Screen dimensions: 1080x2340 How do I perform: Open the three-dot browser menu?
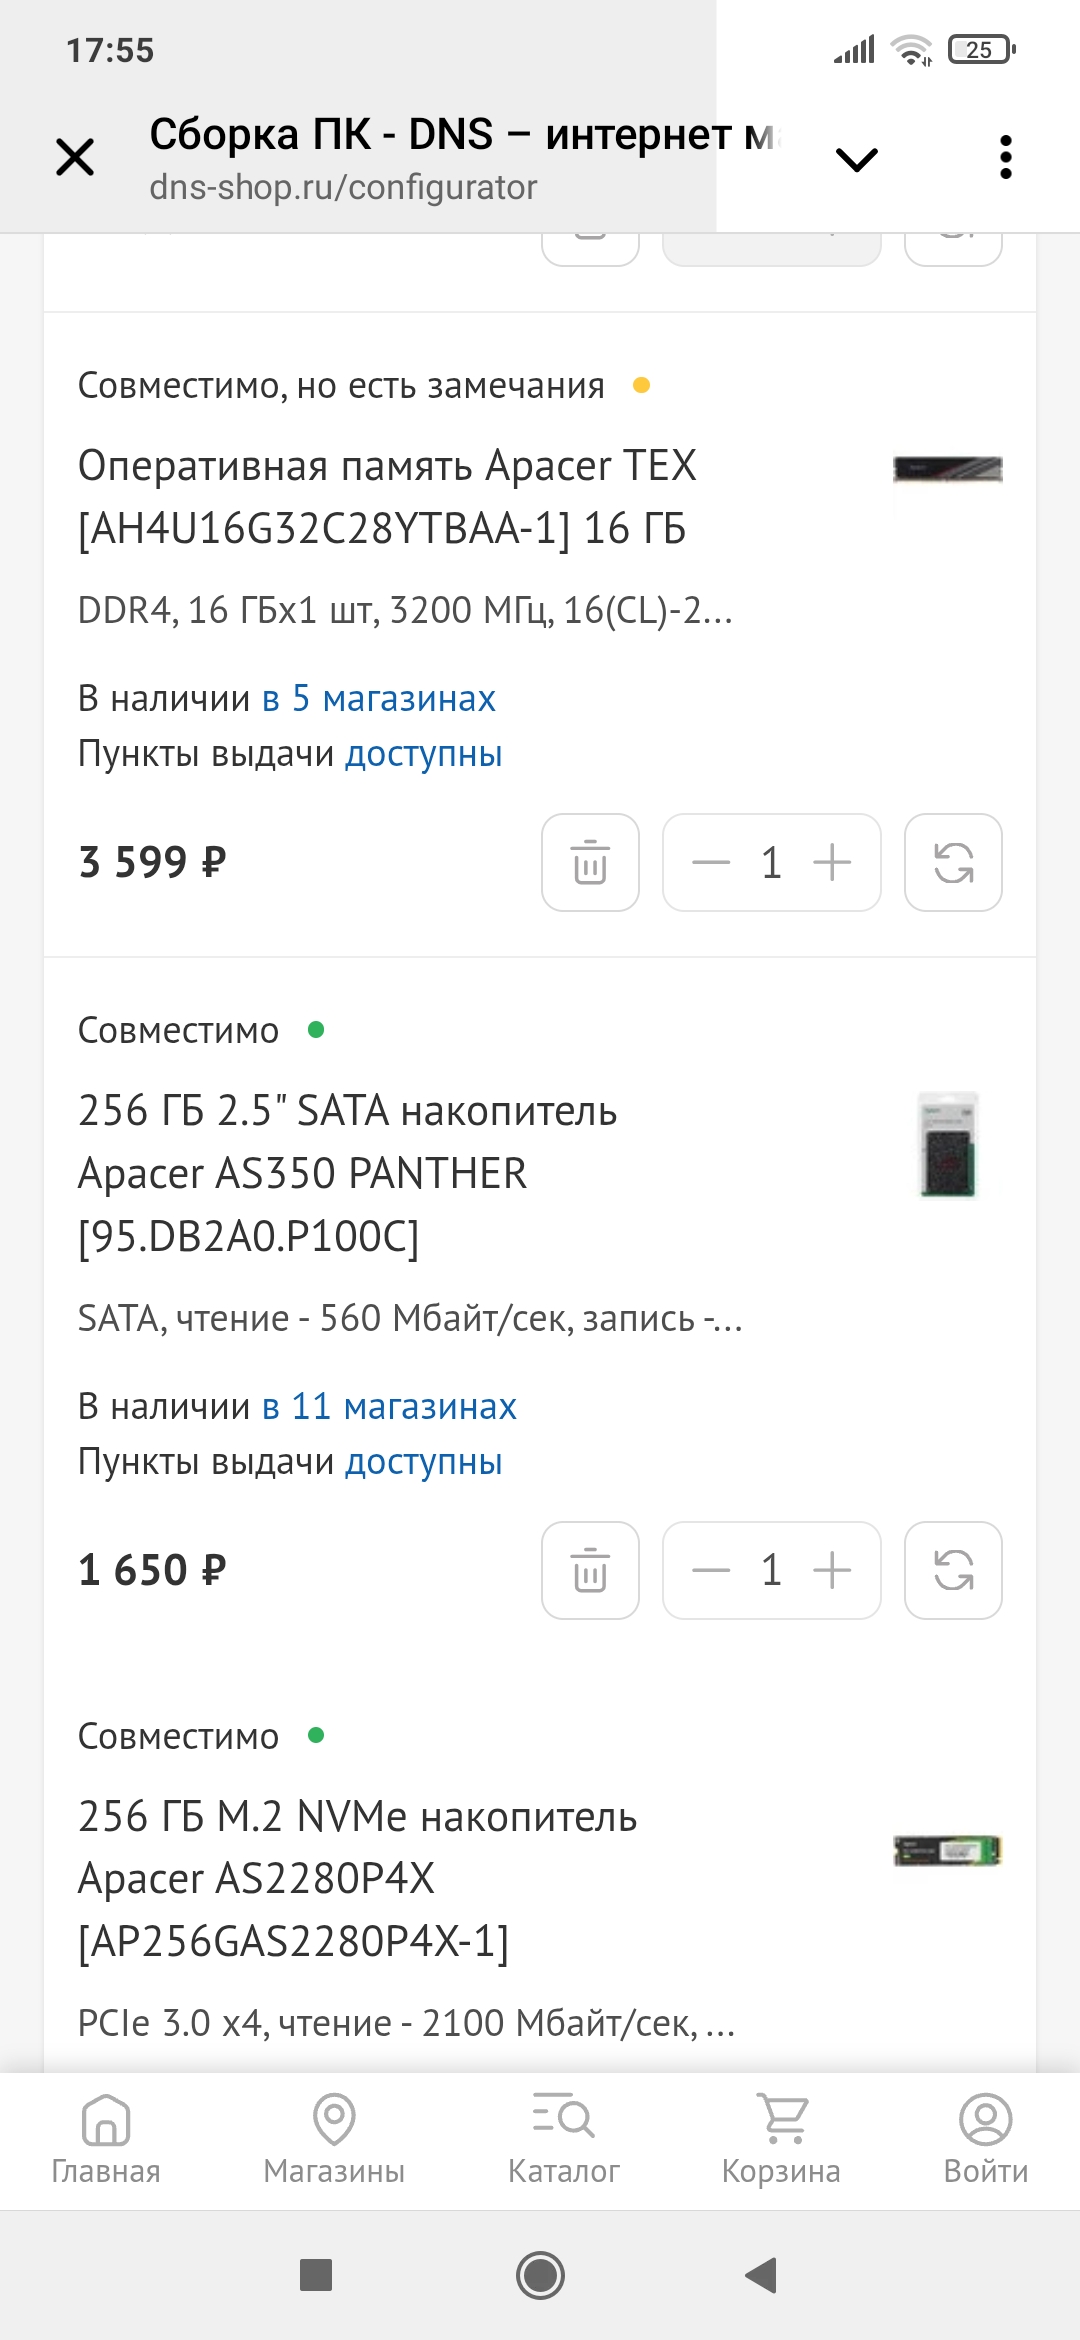(x=1005, y=157)
